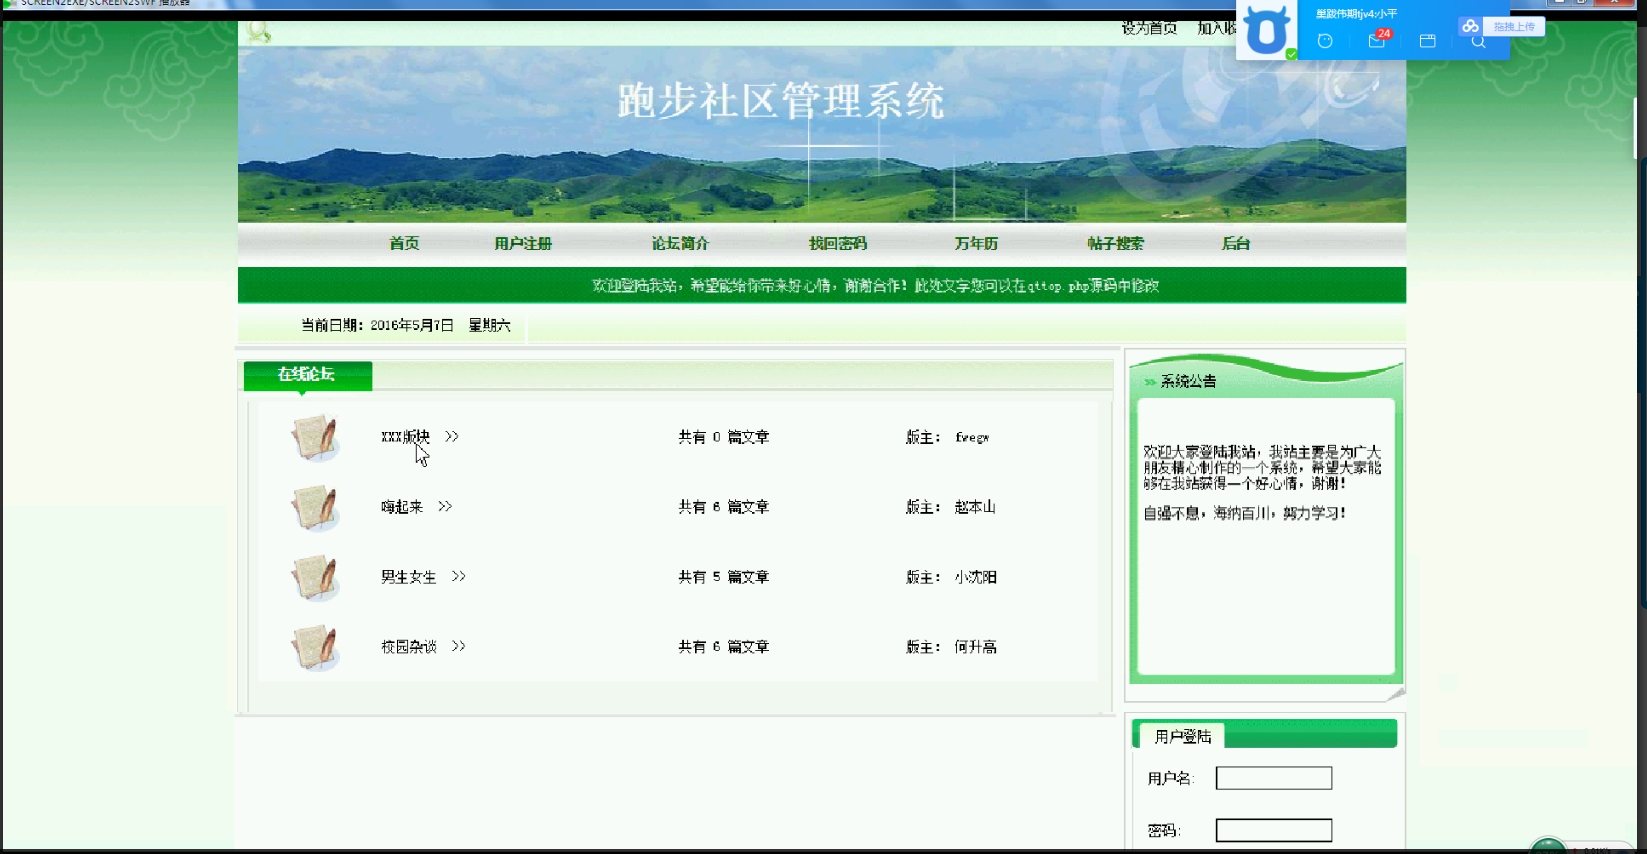This screenshot has height=854, width=1647.
Task: Open the 帖子搜索 navigation item
Action: tap(1115, 243)
